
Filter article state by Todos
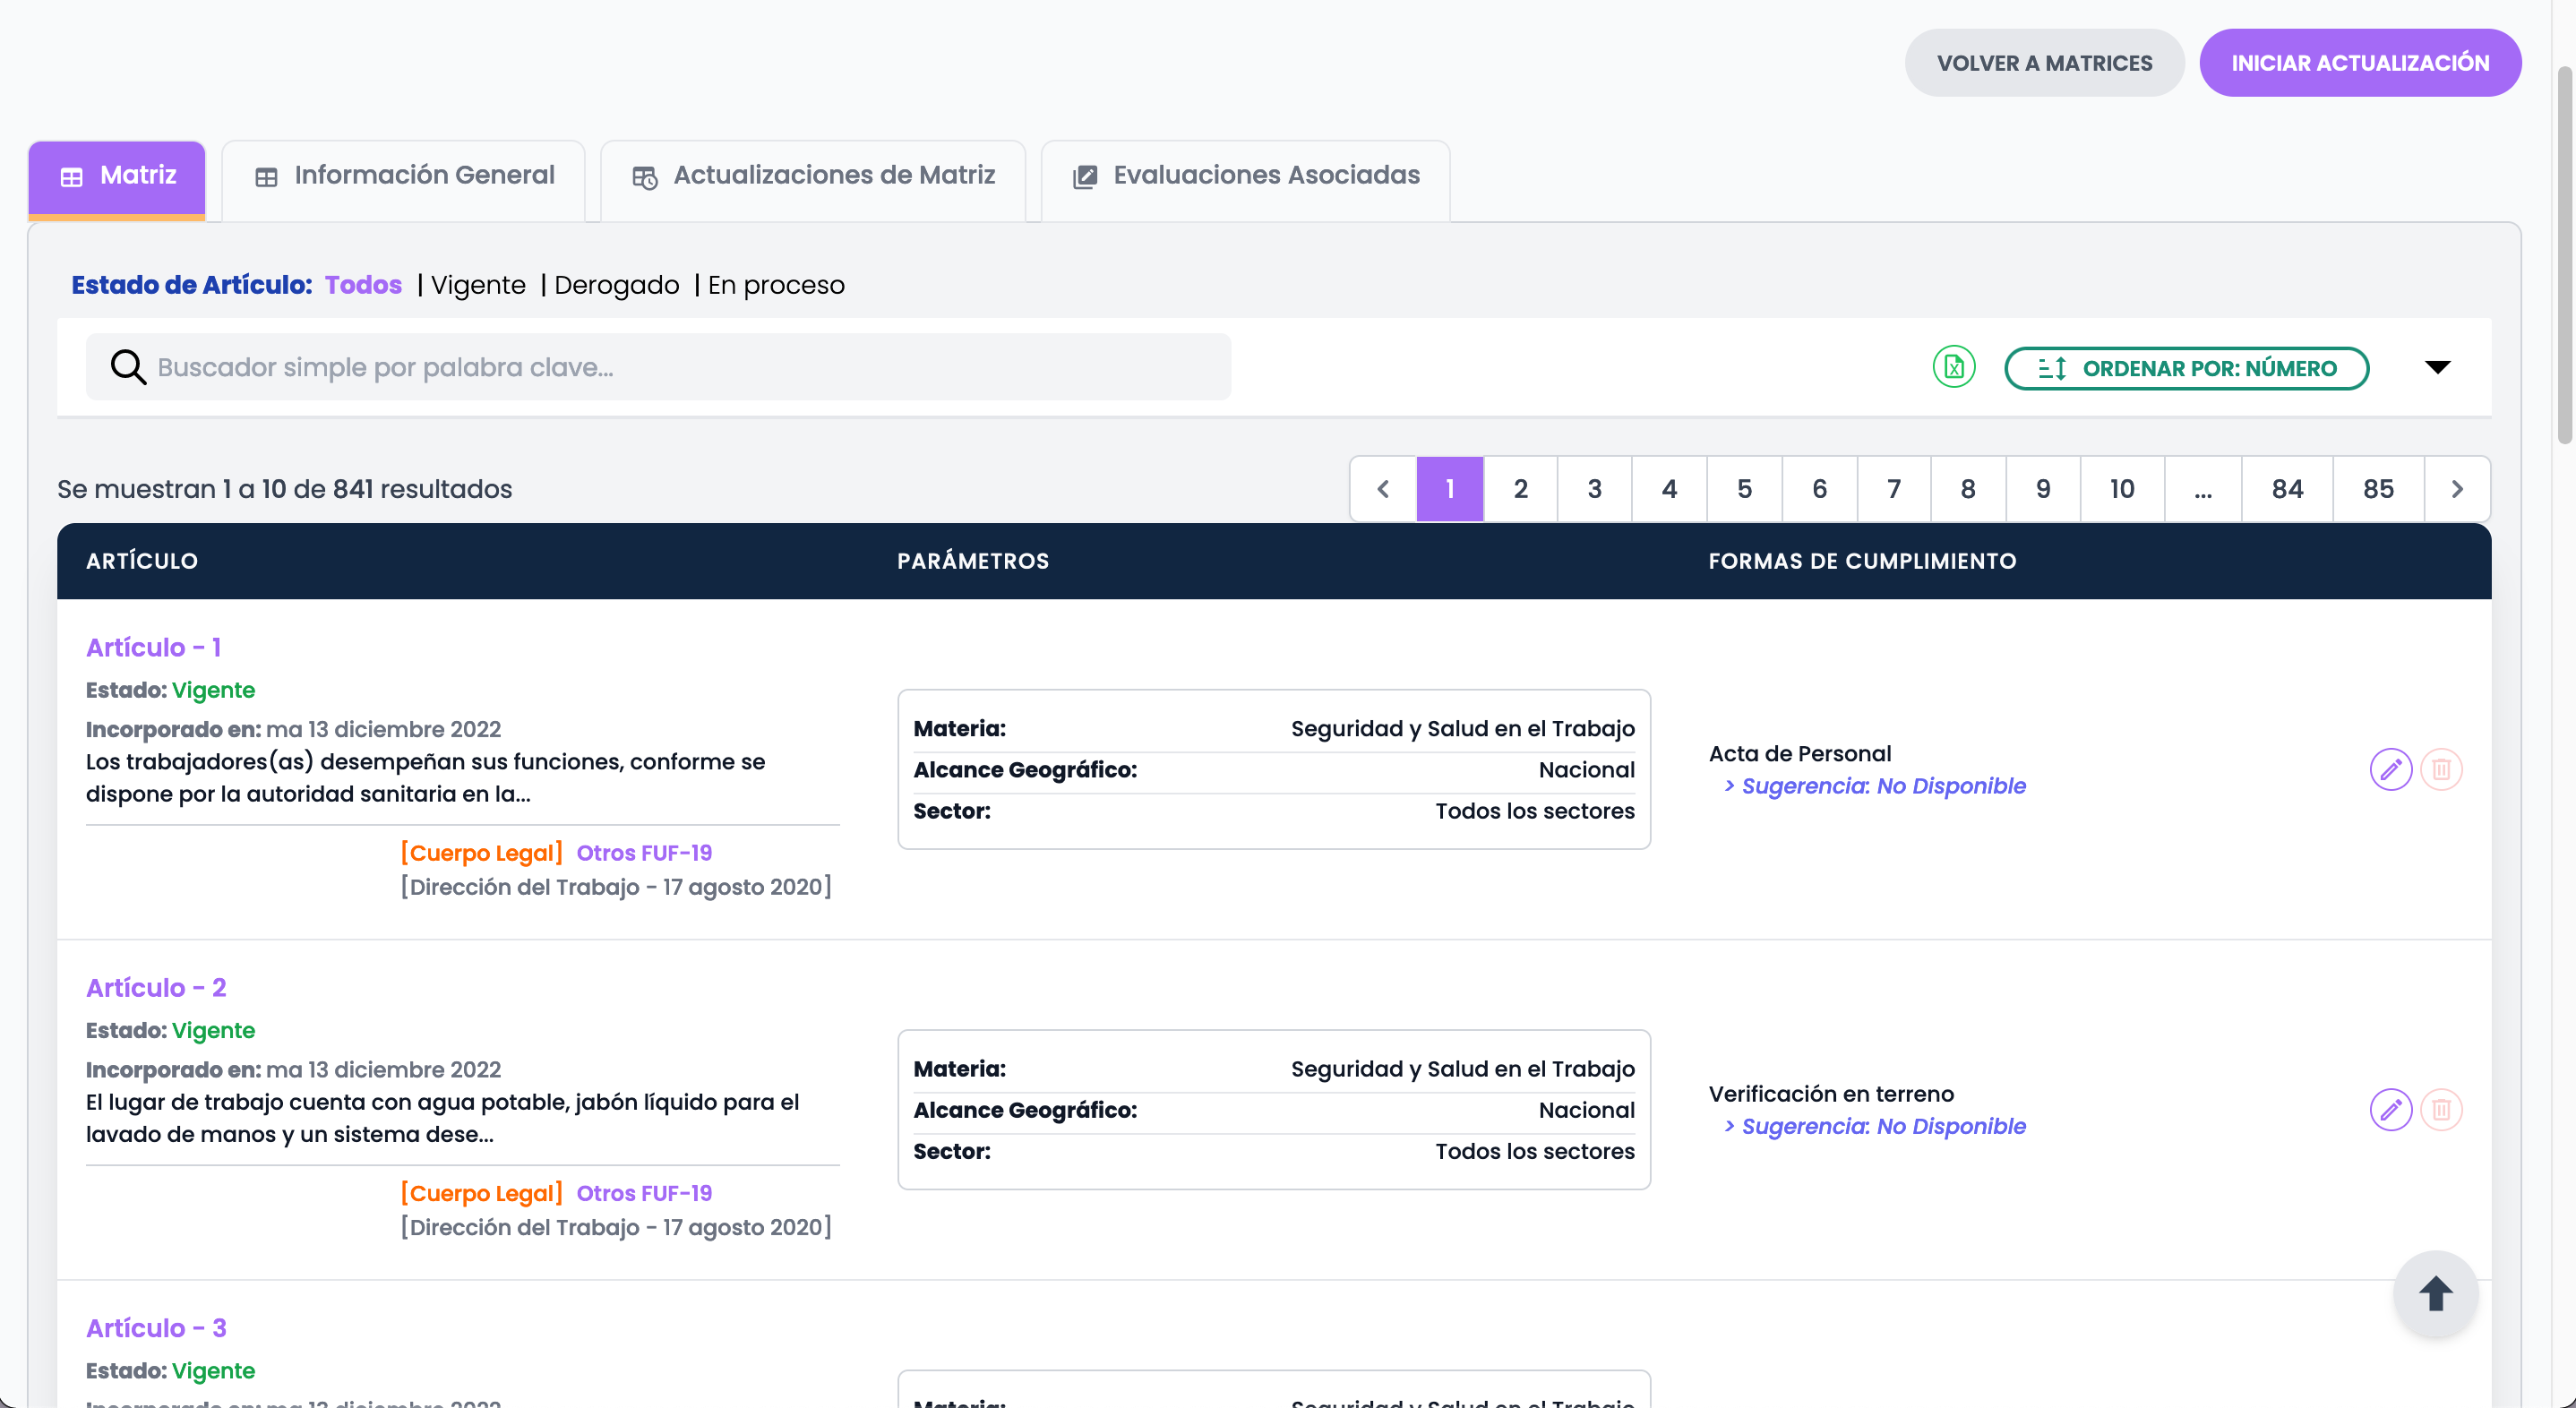coord(363,285)
